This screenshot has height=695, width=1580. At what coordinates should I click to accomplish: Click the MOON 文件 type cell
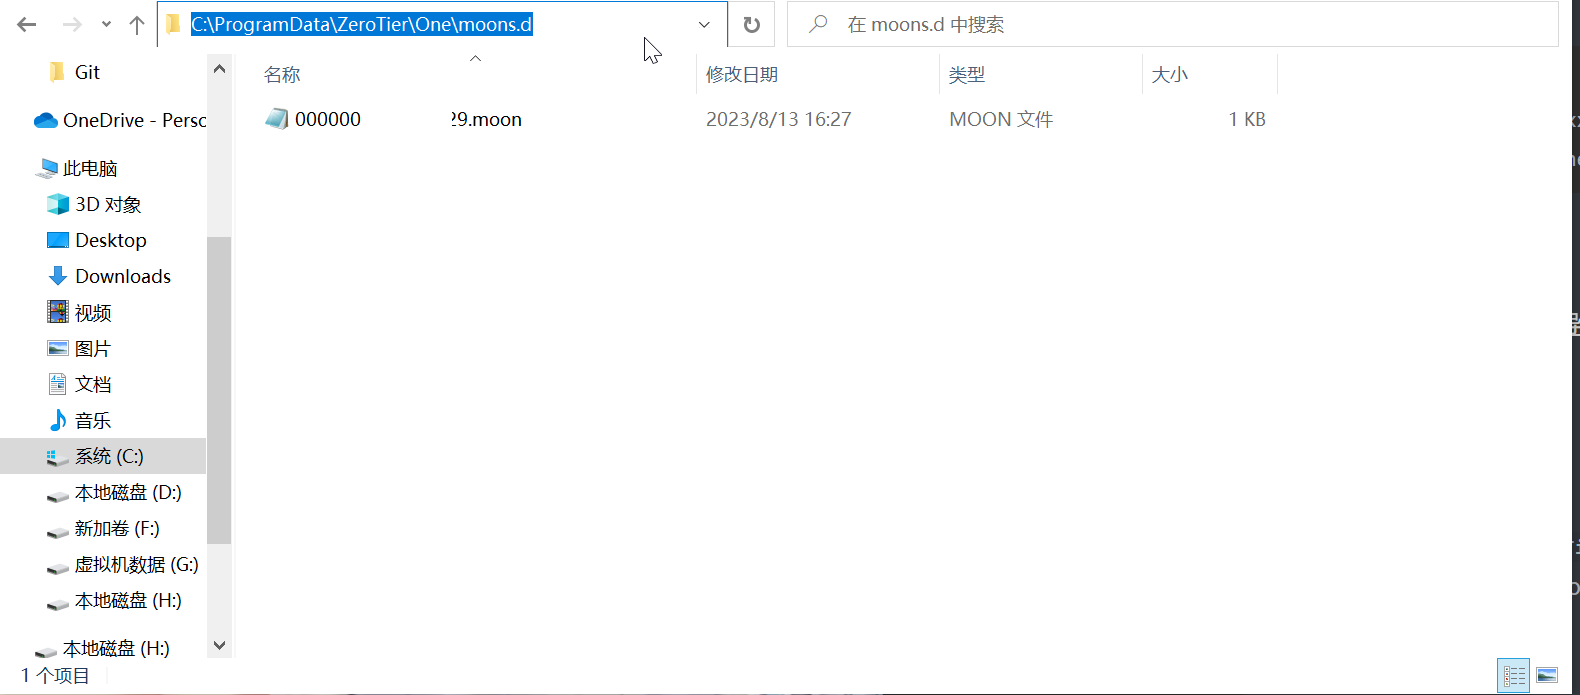(x=1001, y=119)
